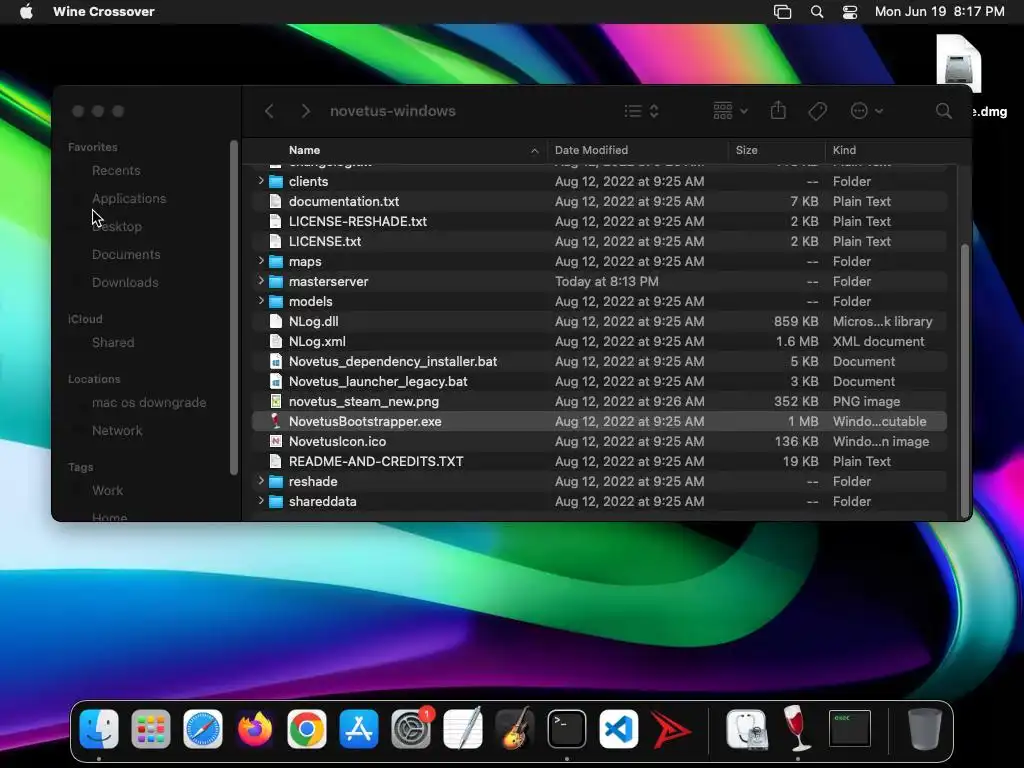Go back with the Finder back arrow
The width and height of the screenshot is (1024, 768).
coord(269,111)
